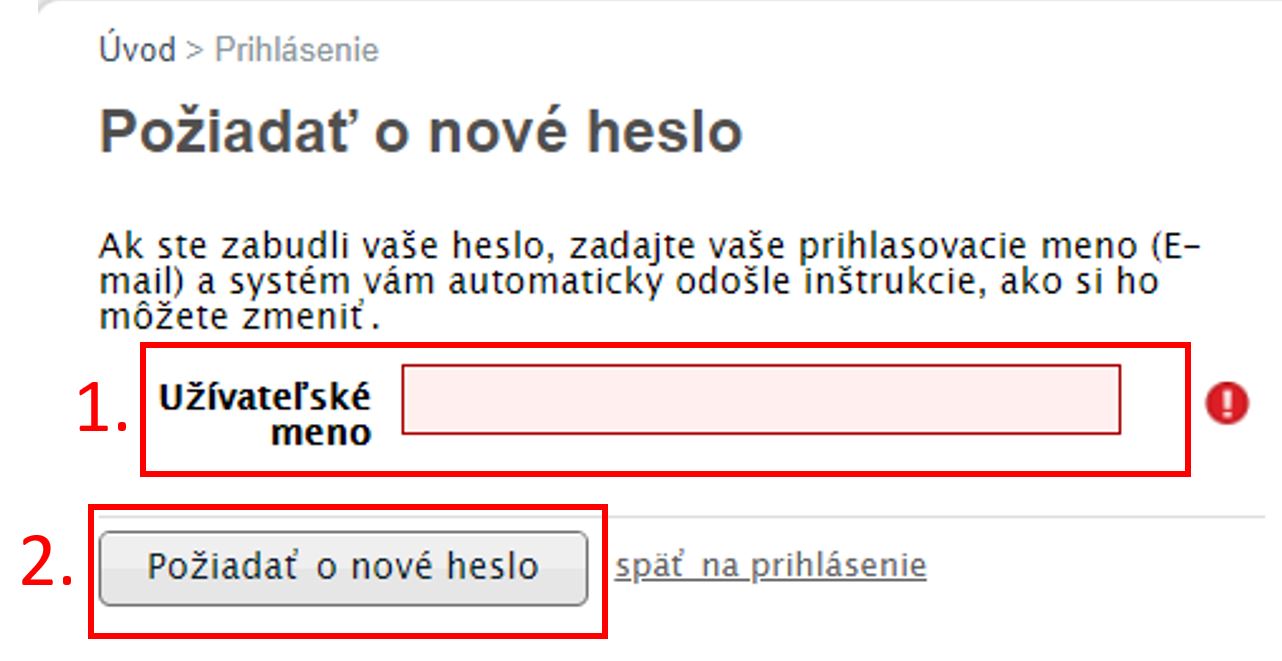
Task: Click the Požiadať o nové heslo page heading
Action: 420,130
